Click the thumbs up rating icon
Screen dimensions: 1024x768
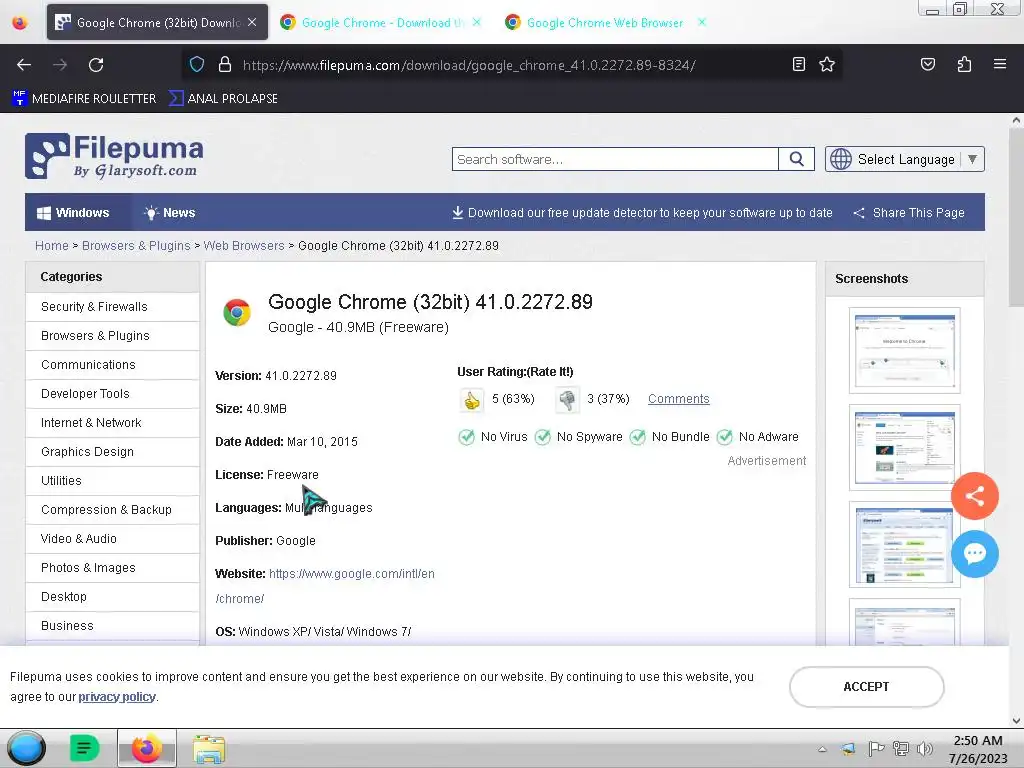coord(472,400)
